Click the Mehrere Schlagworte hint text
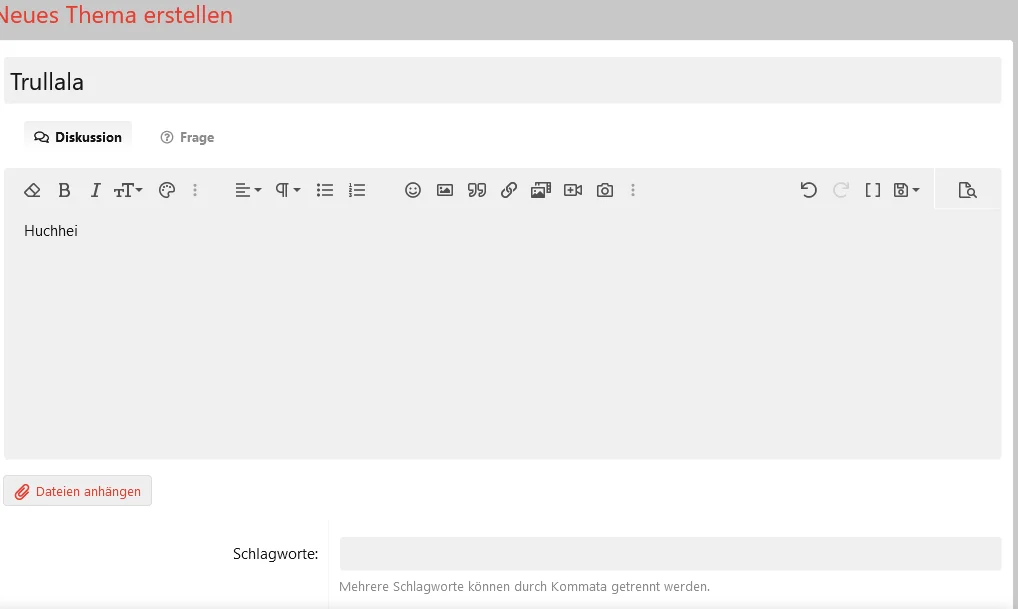The height and width of the screenshot is (609, 1018). (x=524, y=586)
